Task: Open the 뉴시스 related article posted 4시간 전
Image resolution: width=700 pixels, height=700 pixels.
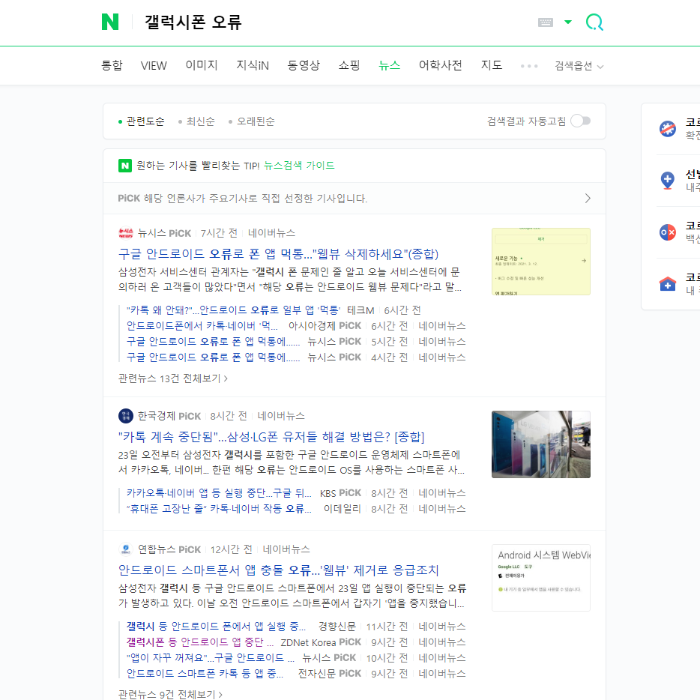Action: coord(213,357)
